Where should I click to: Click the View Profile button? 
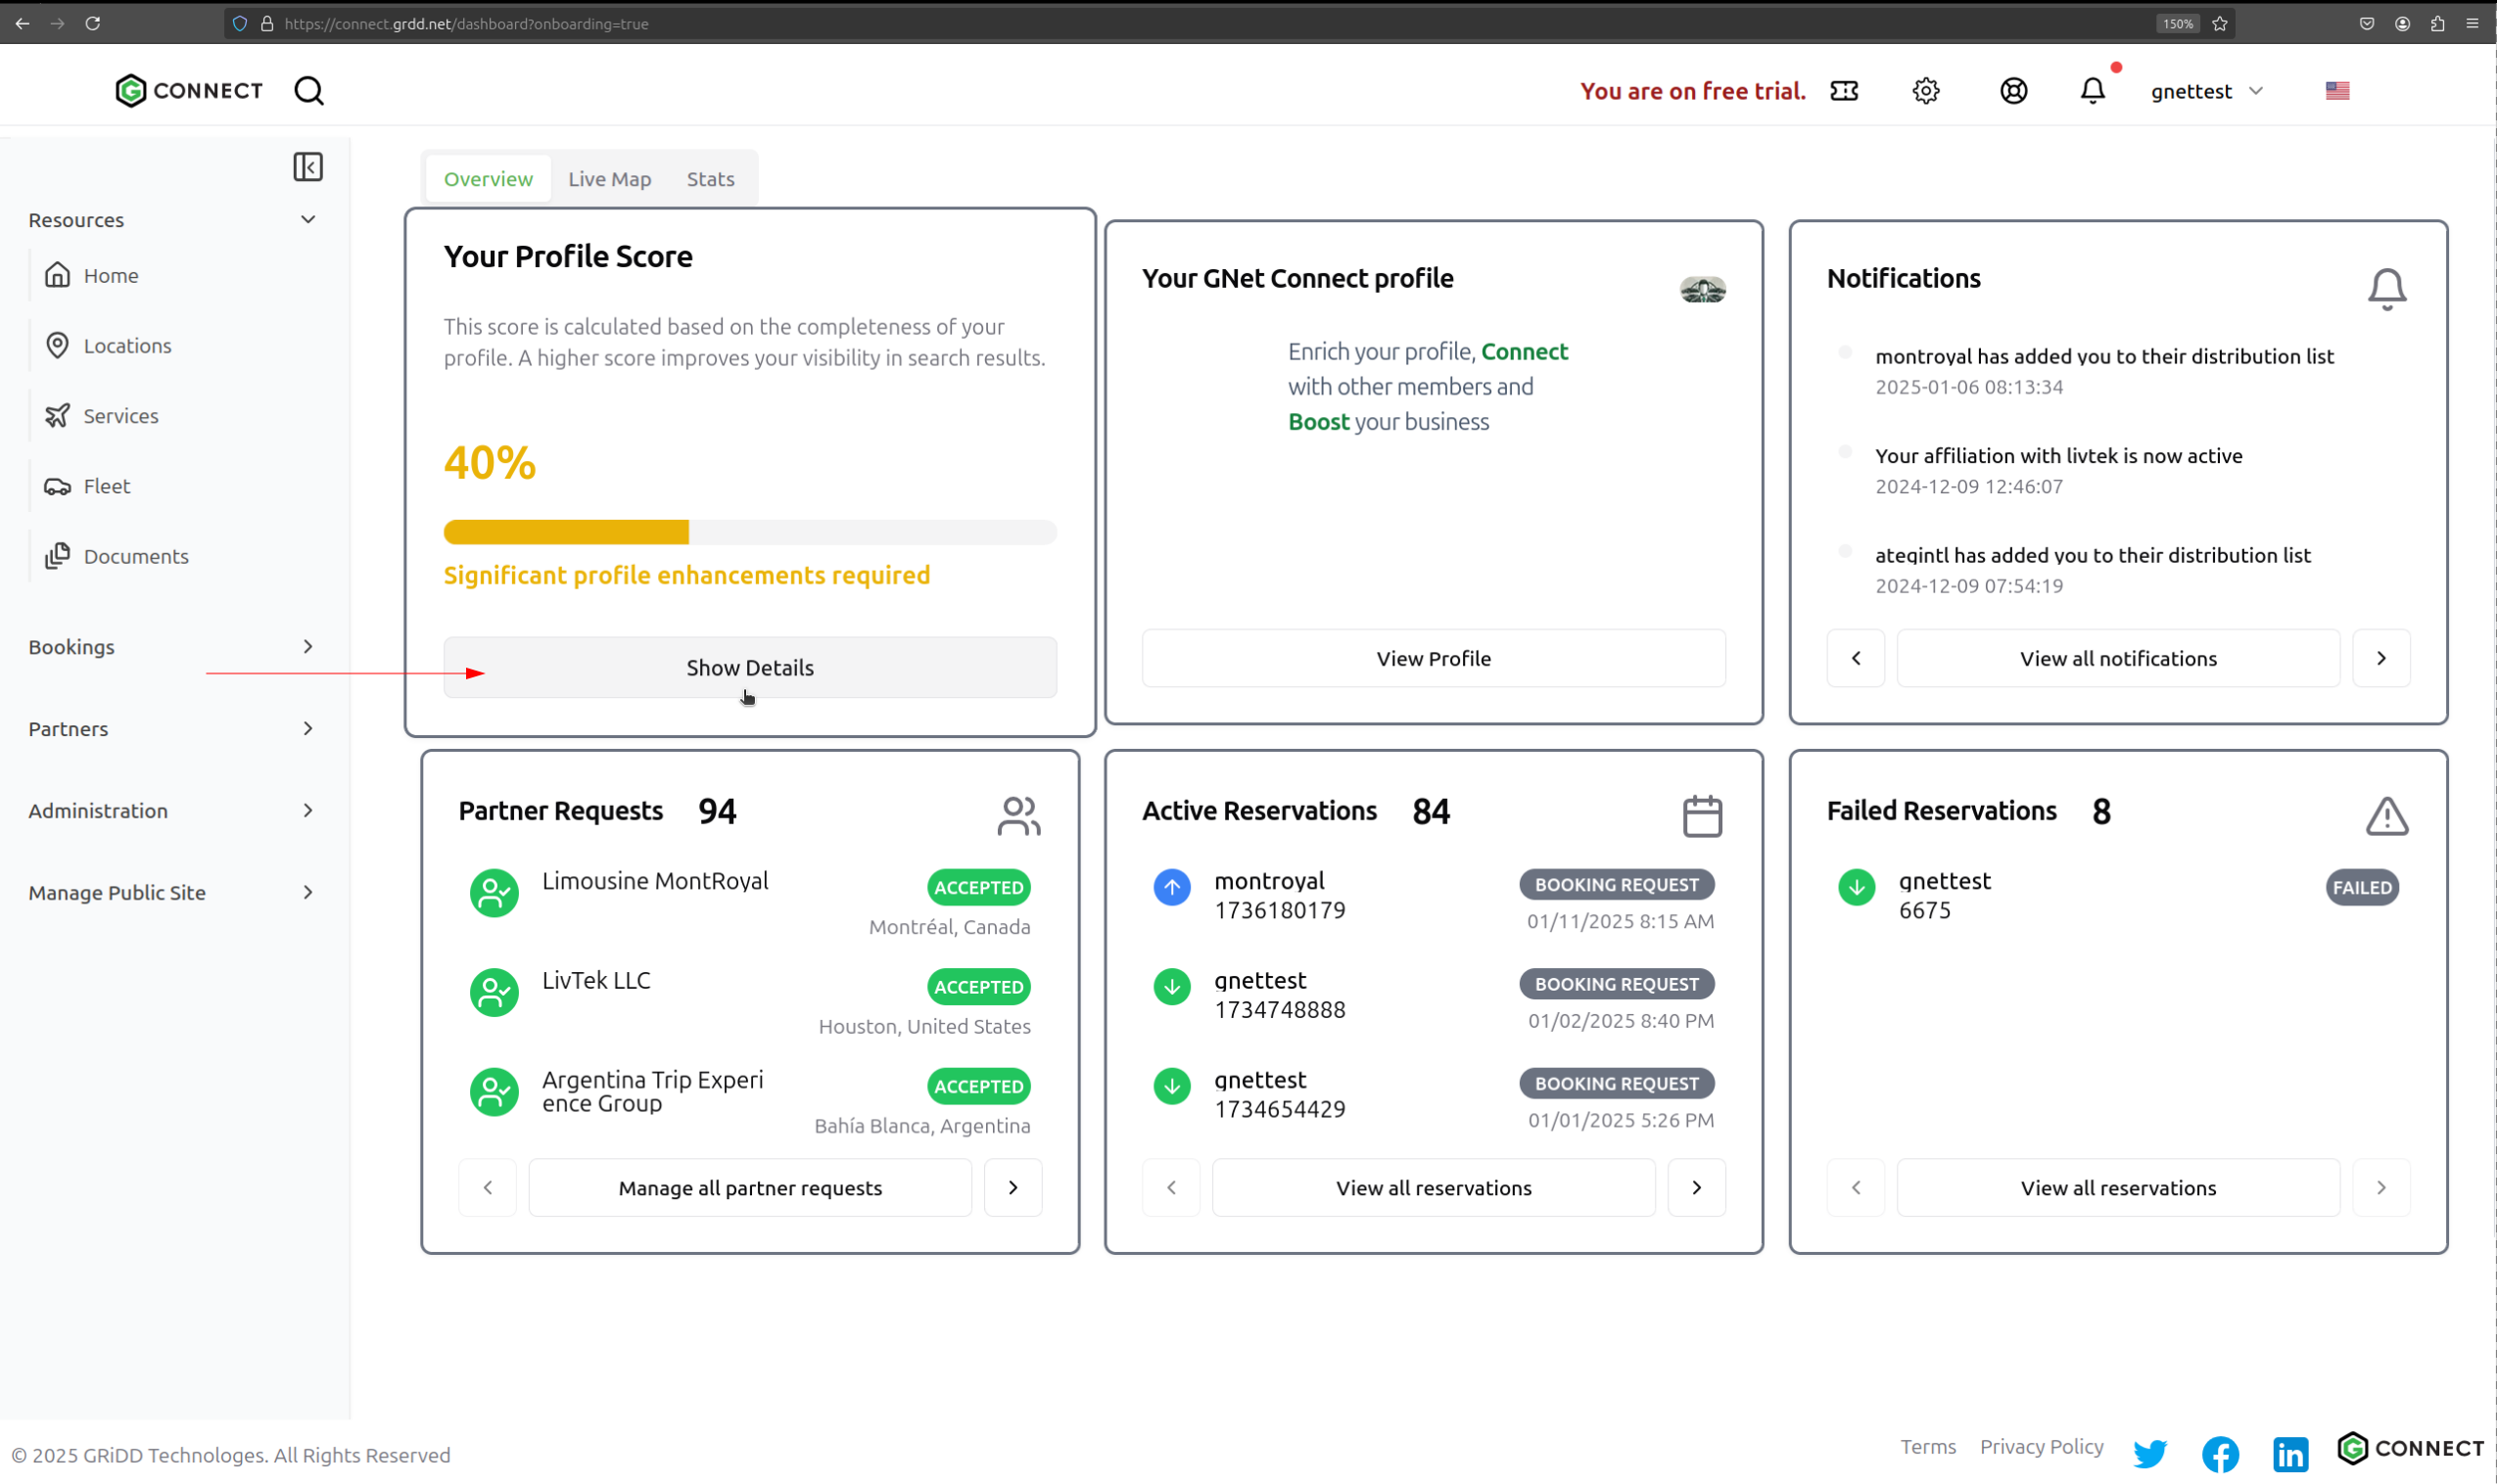pyautogui.click(x=1433, y=659)
